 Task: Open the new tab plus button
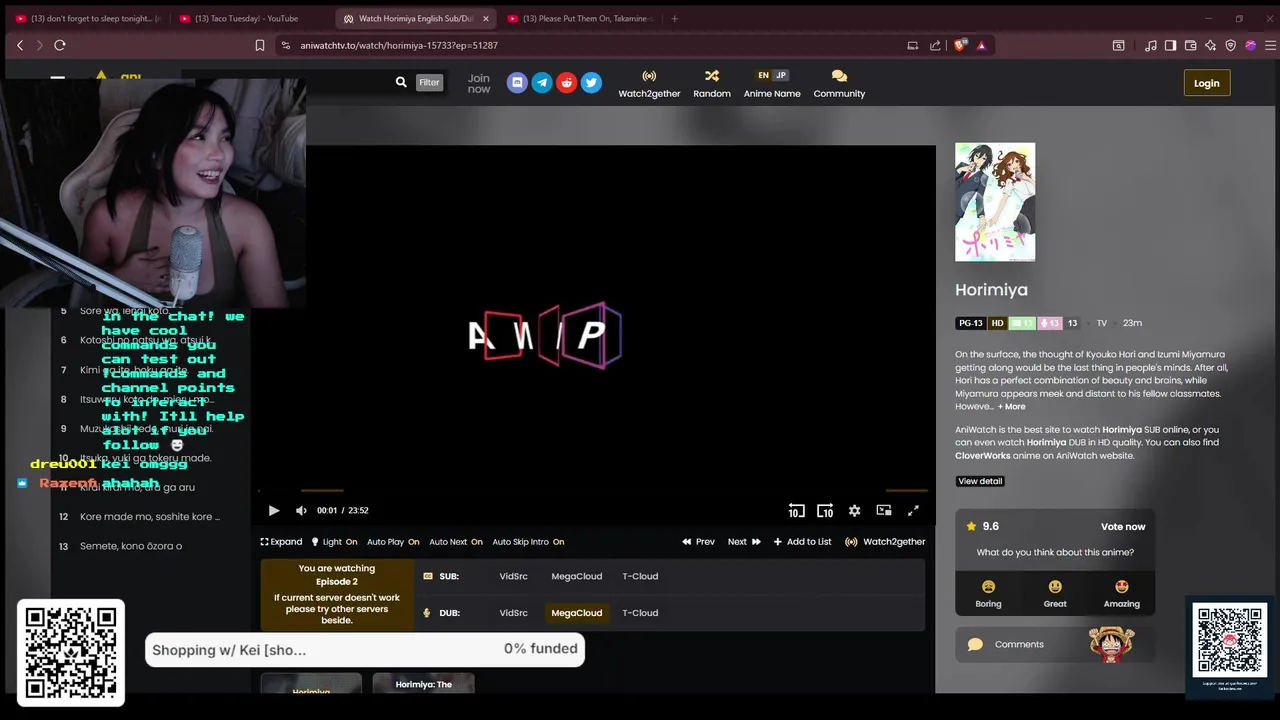pyautogui.click(x=674, y=18)
